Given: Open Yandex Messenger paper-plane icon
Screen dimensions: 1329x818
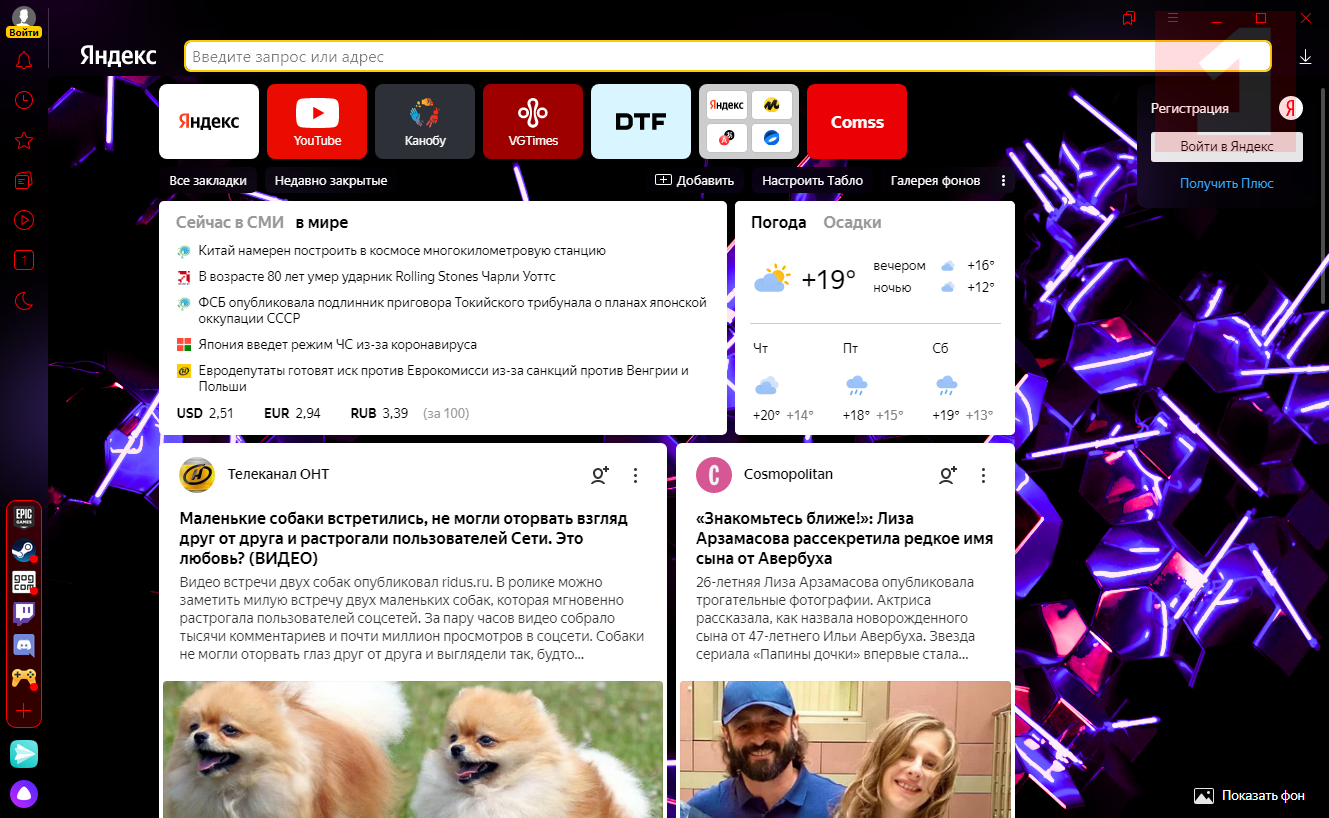Looking at the screenshot, I should click(24, 754).
